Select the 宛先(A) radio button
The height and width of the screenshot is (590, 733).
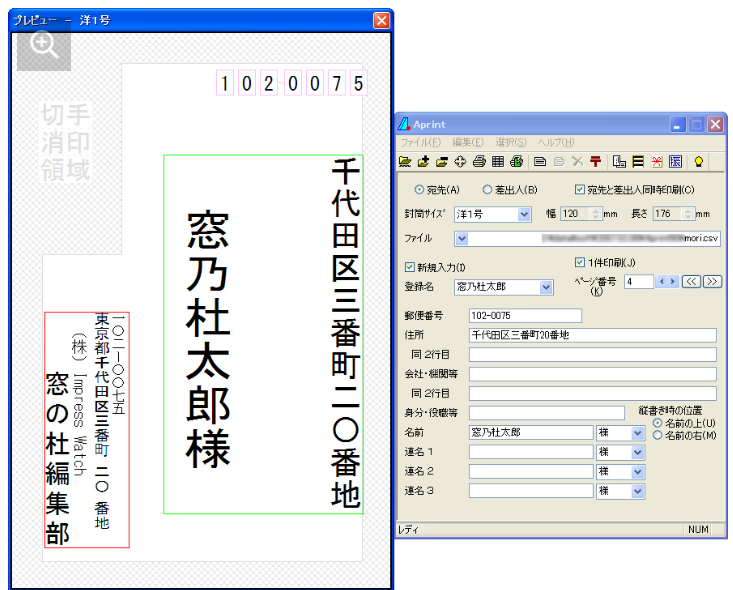(x=419, y=189)
